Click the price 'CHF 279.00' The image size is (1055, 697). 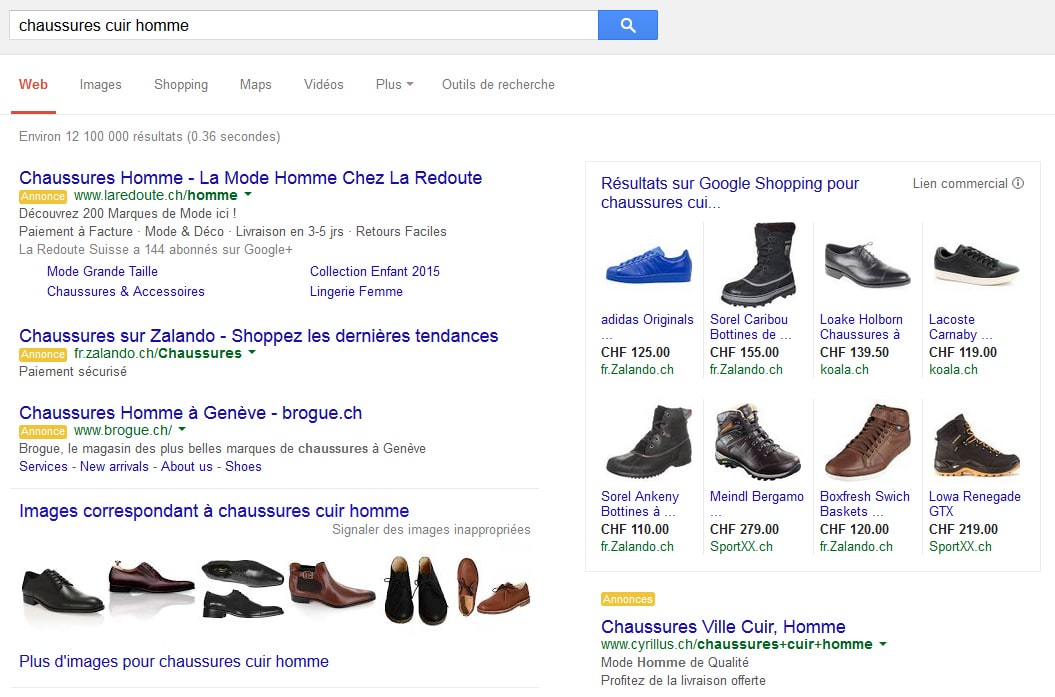click(744, 529)
